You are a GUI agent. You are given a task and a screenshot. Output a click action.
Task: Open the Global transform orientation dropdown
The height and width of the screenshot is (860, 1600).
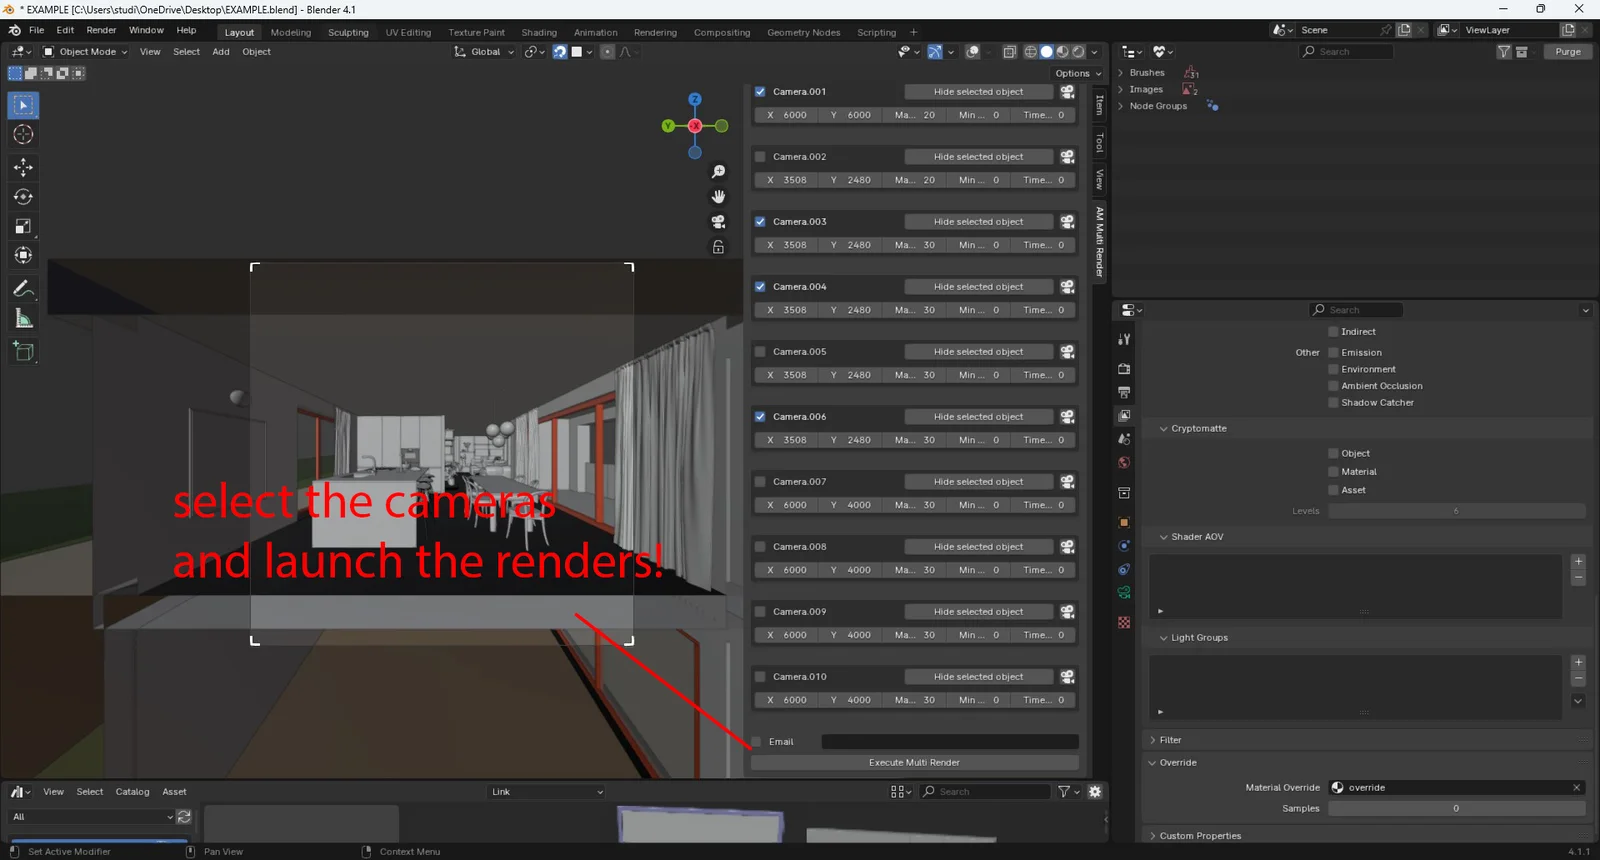point(484,52)
